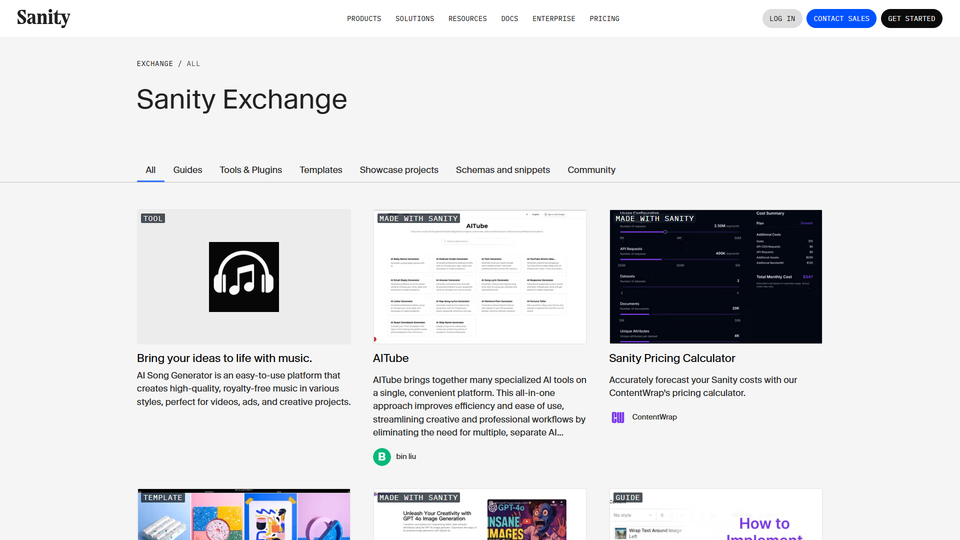Click the headphones music icon
This screenshot has height=540, width=960.
click(x=244, y=277)
